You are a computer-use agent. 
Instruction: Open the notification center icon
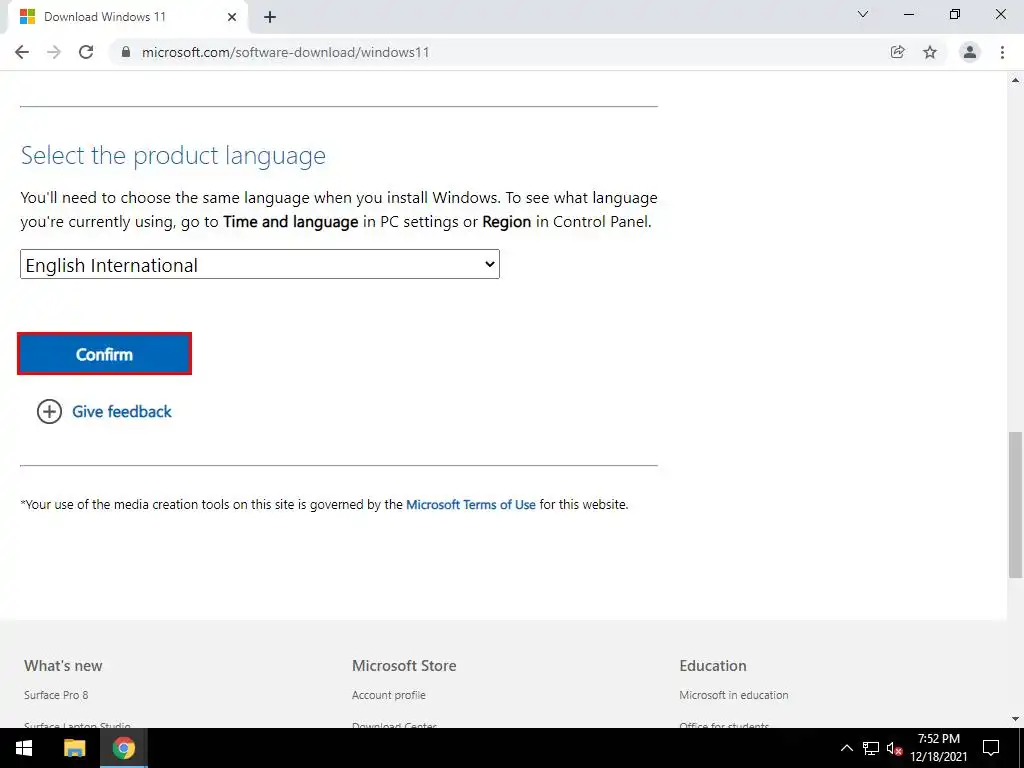[x=991, y=748]
